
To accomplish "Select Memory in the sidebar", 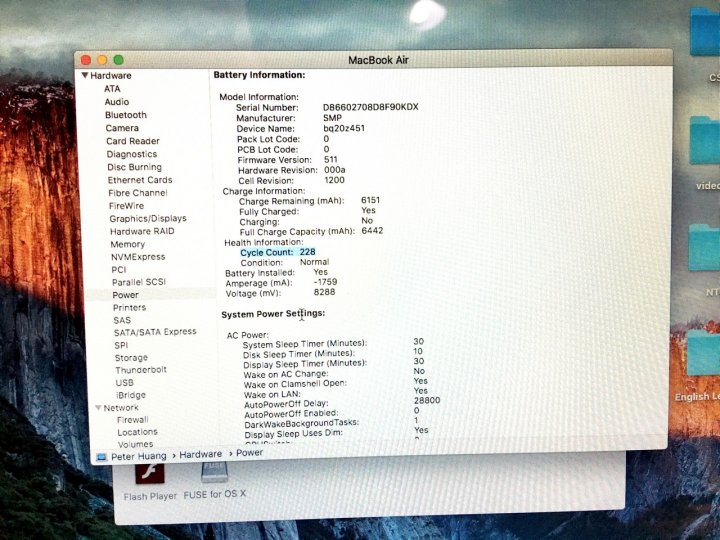I will (127, 244).
